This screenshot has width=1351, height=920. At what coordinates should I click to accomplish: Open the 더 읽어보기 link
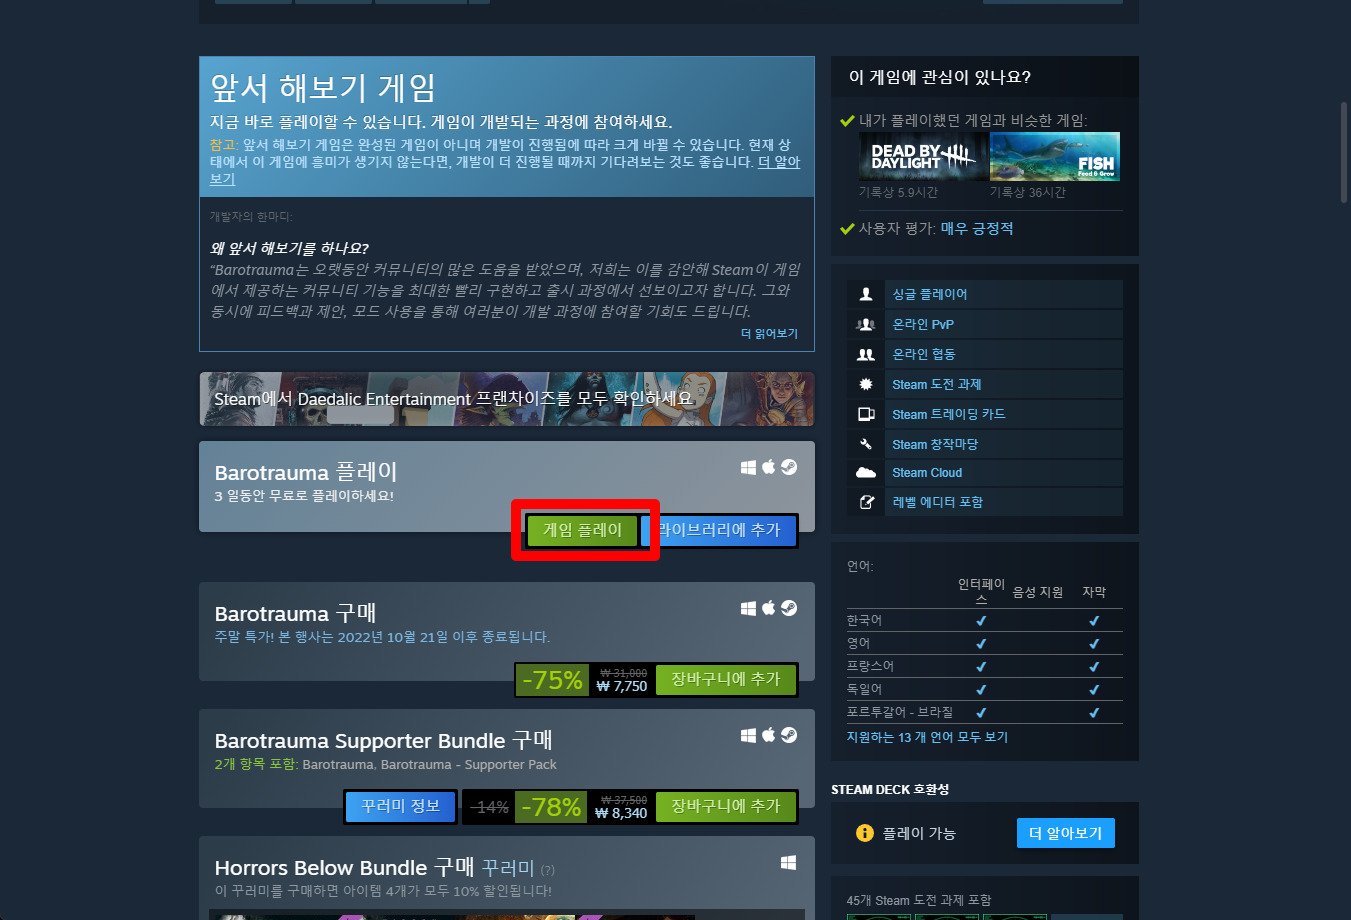click(x=769, y=334)
